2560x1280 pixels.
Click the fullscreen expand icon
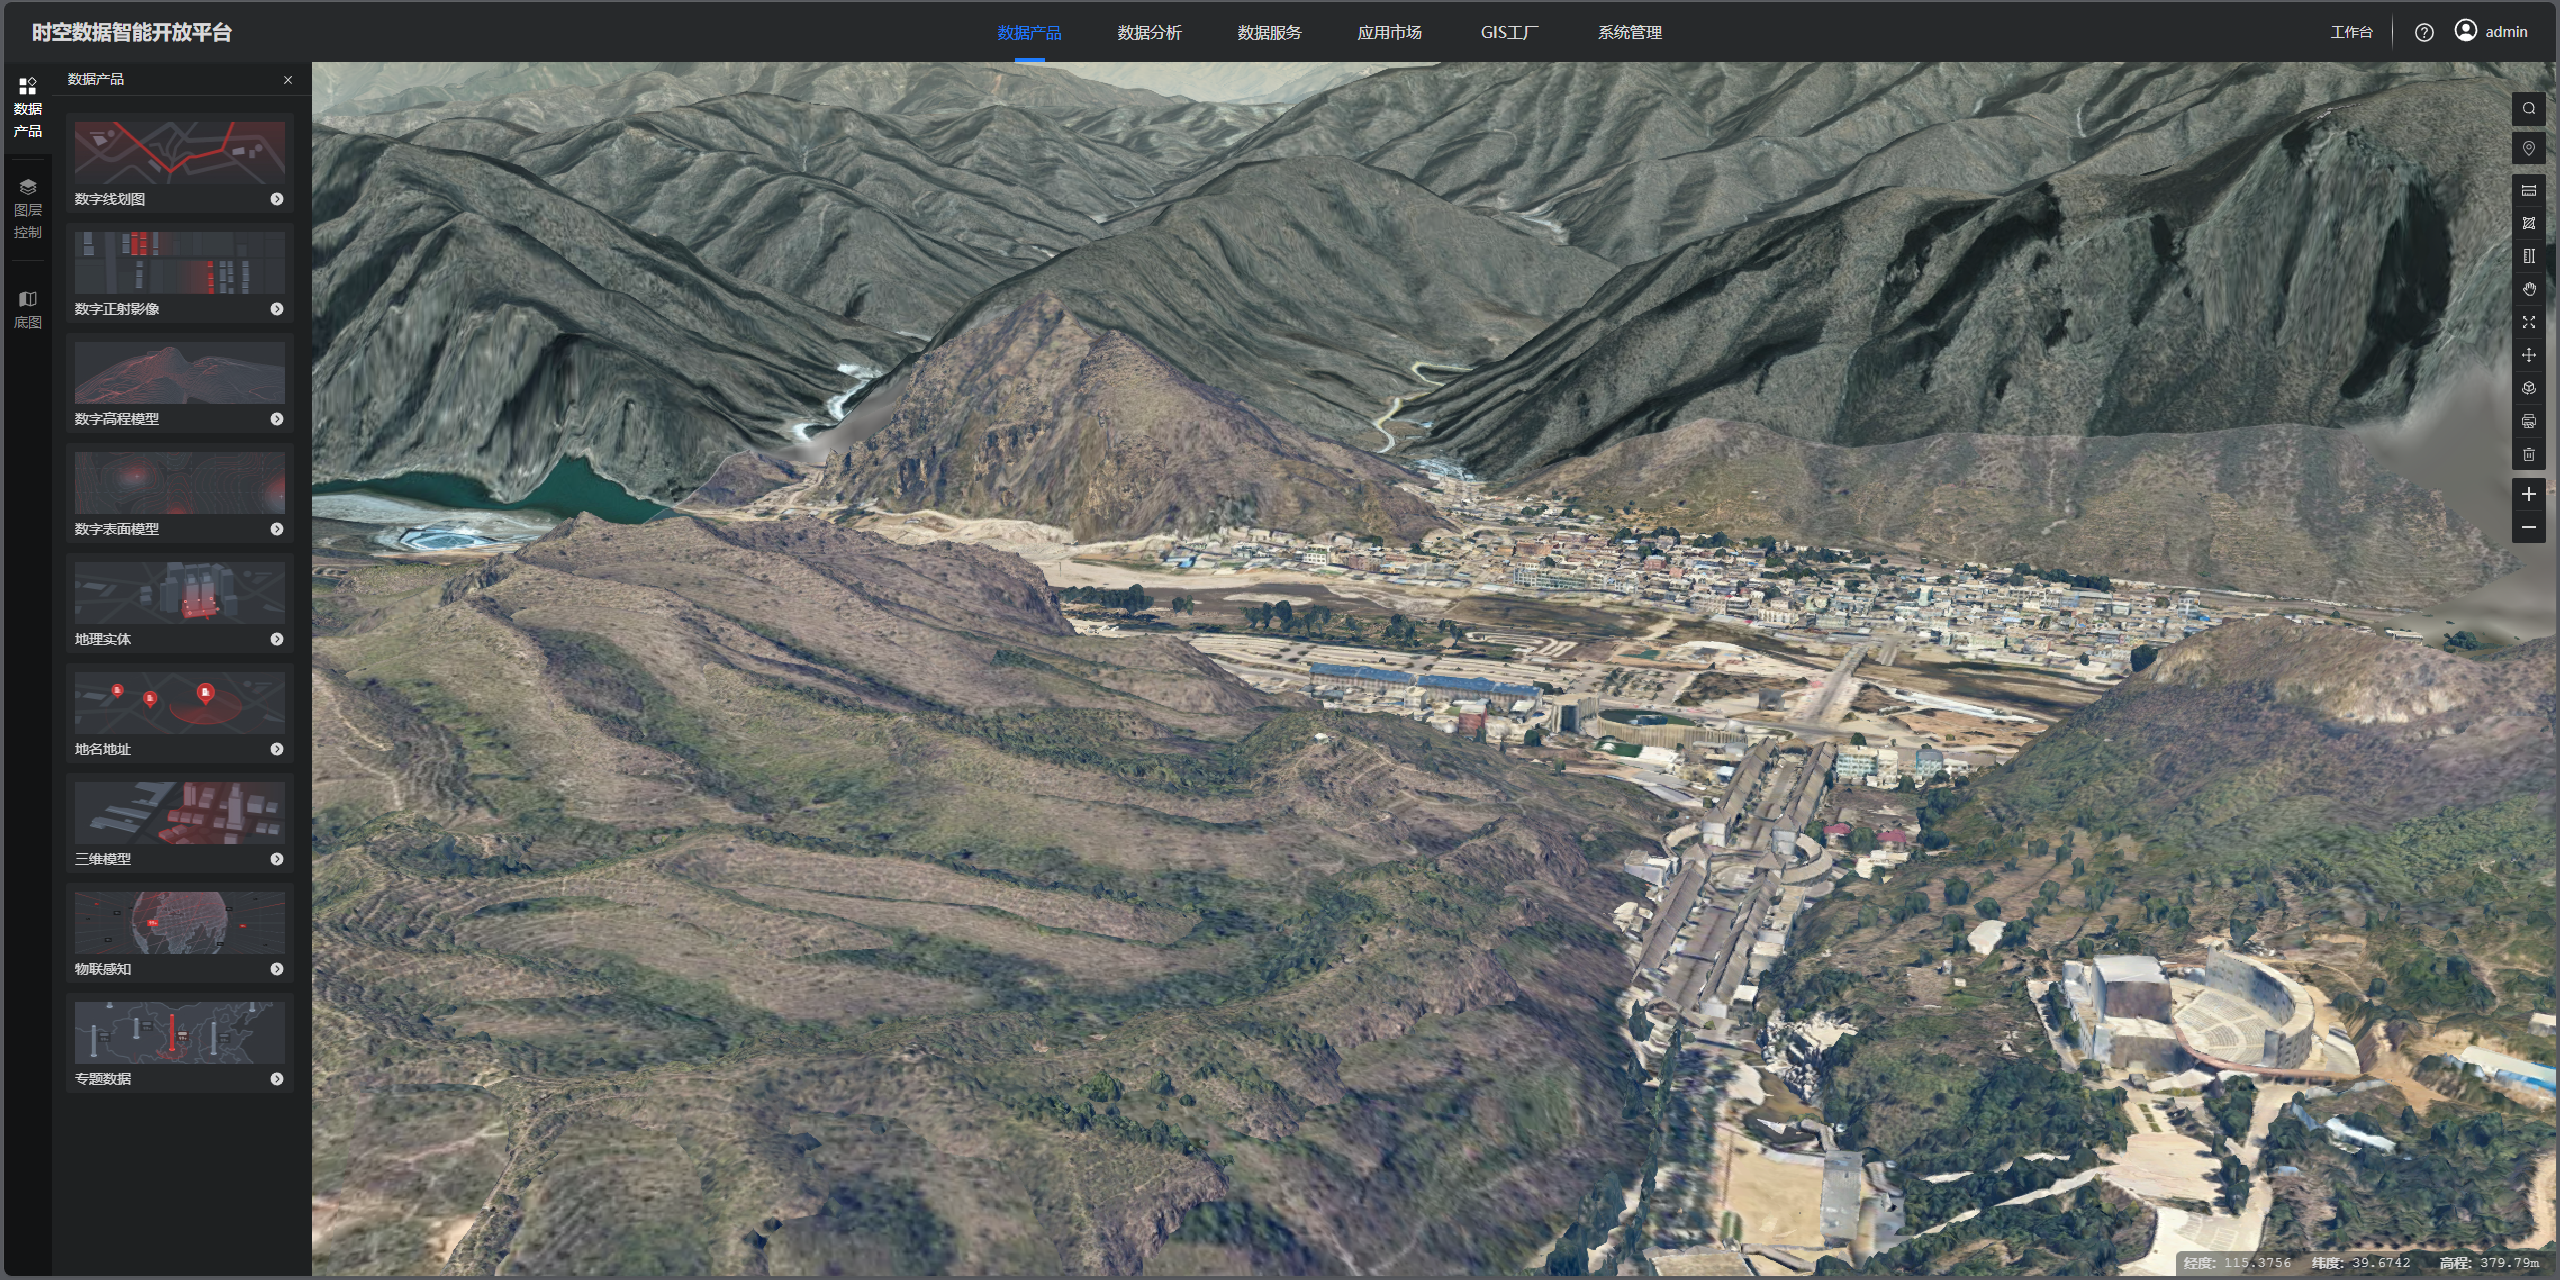(2528, 322)
